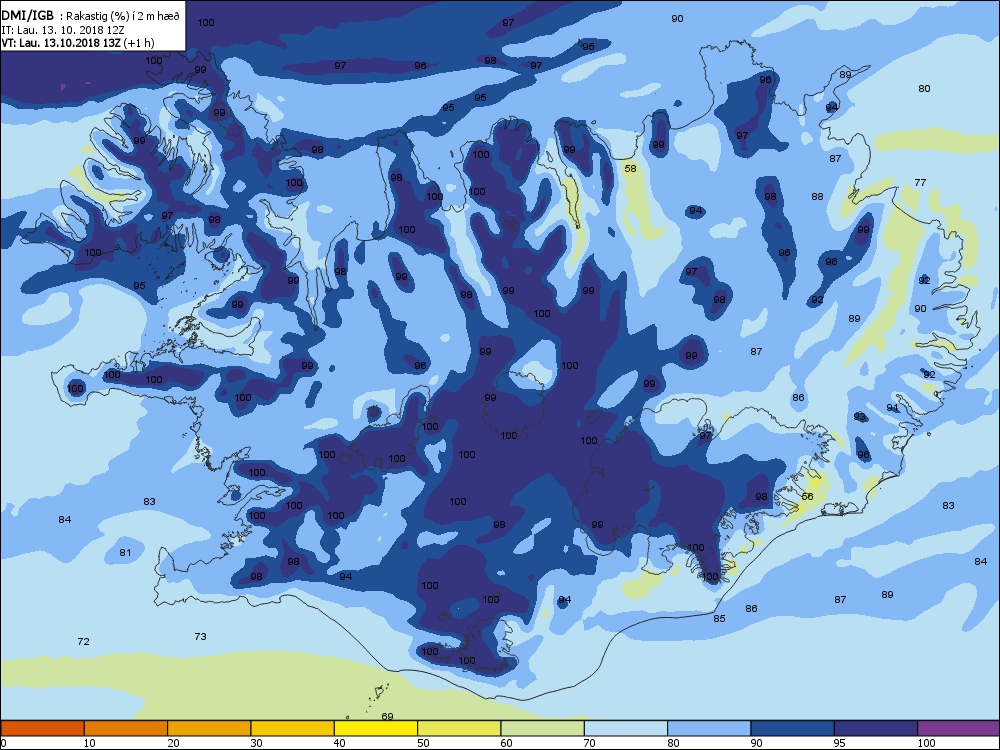Click the humidity value 73 over the ocean

[x=200, y=636]
